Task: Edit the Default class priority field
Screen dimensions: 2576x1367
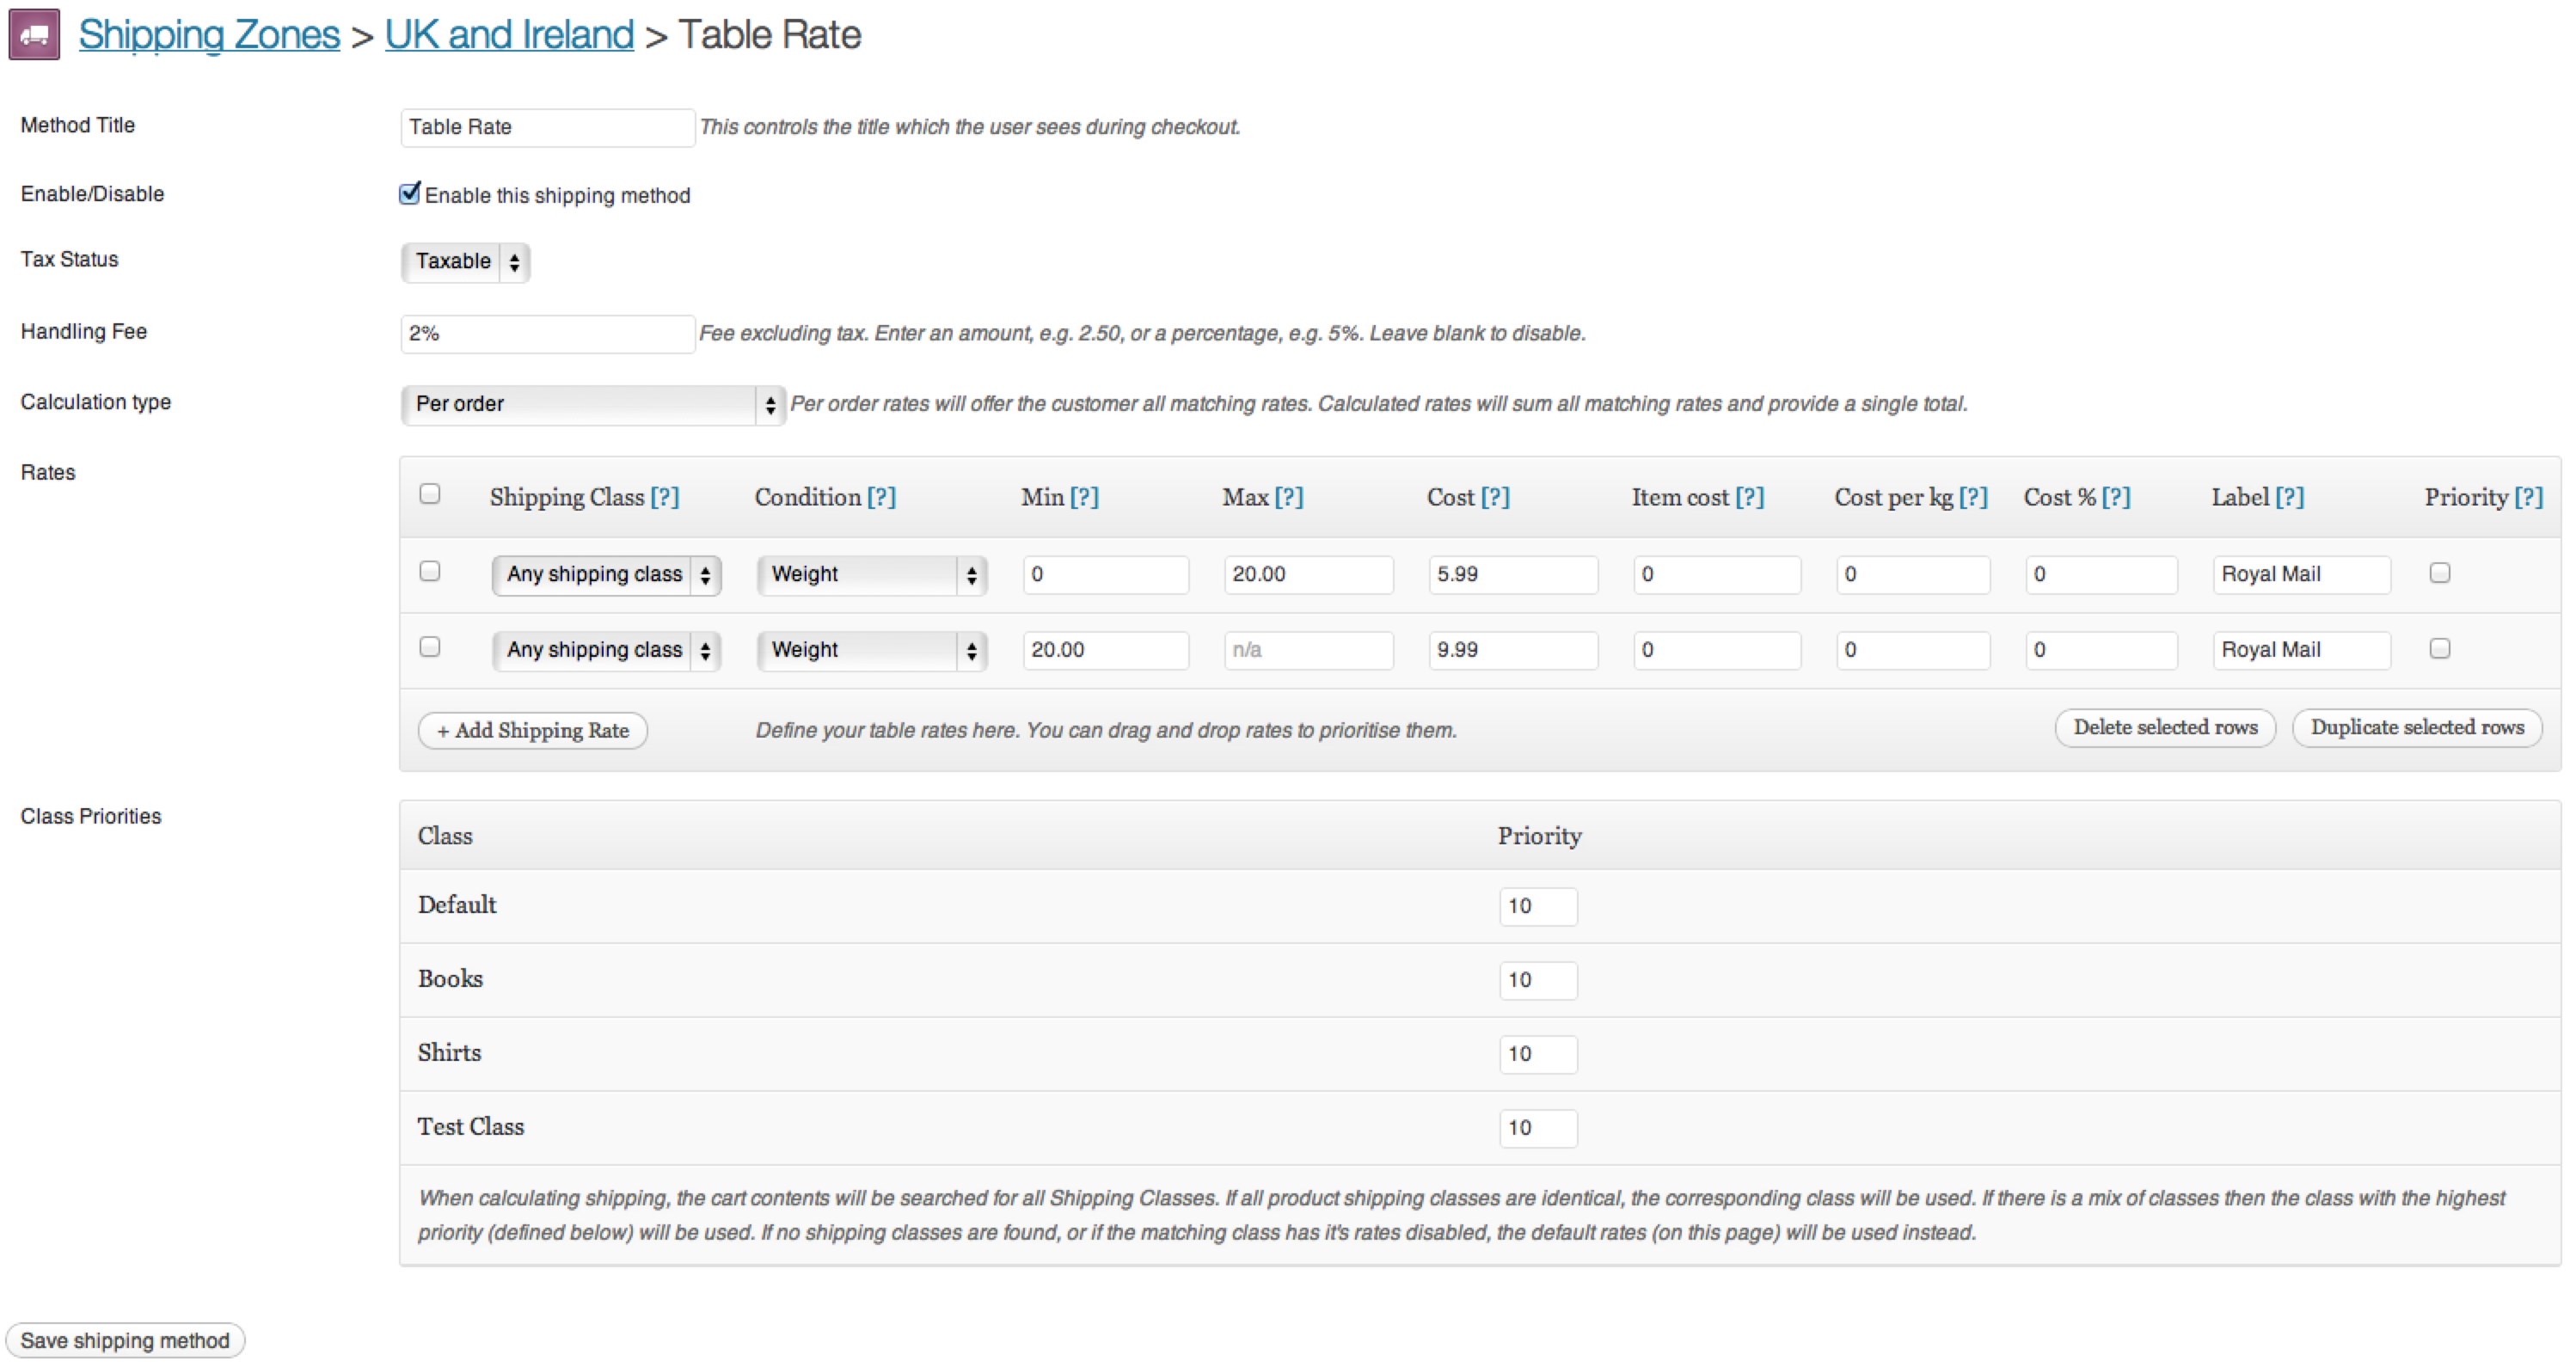Action: 1539,907
